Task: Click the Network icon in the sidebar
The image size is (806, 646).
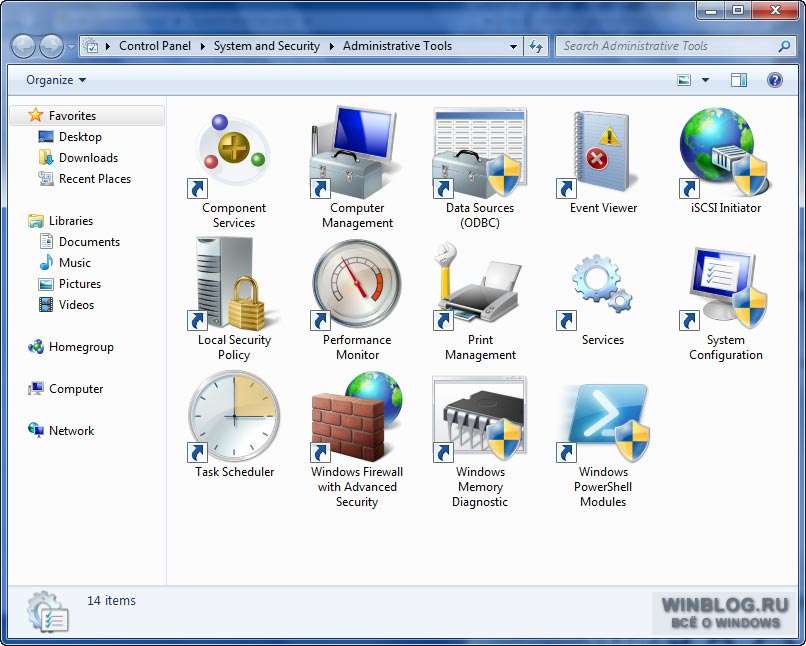Action: pyautogui.click(x=36, y=430)
